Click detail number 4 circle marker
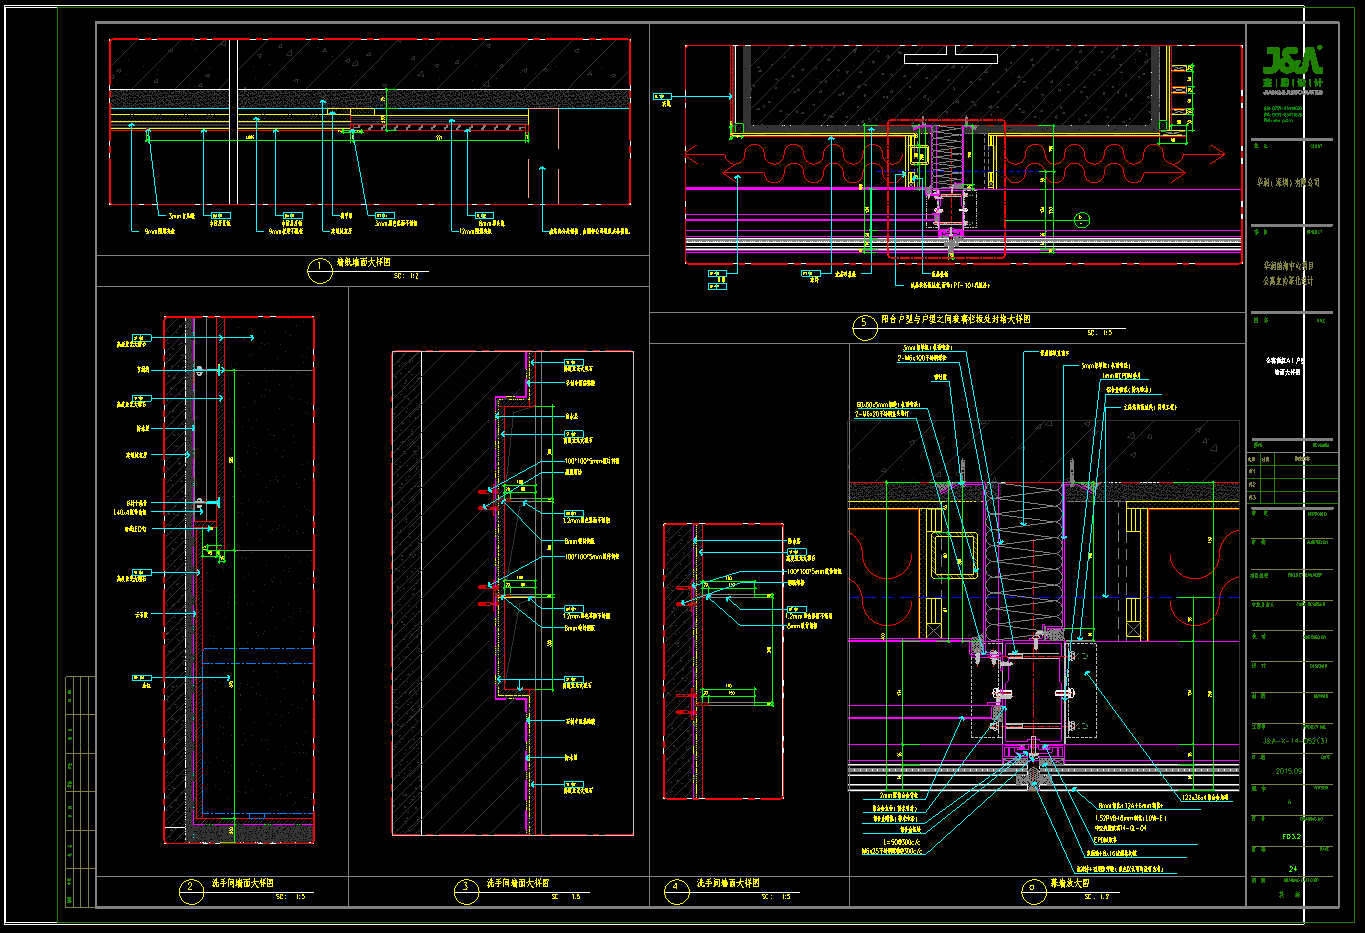 pos(677,891)
